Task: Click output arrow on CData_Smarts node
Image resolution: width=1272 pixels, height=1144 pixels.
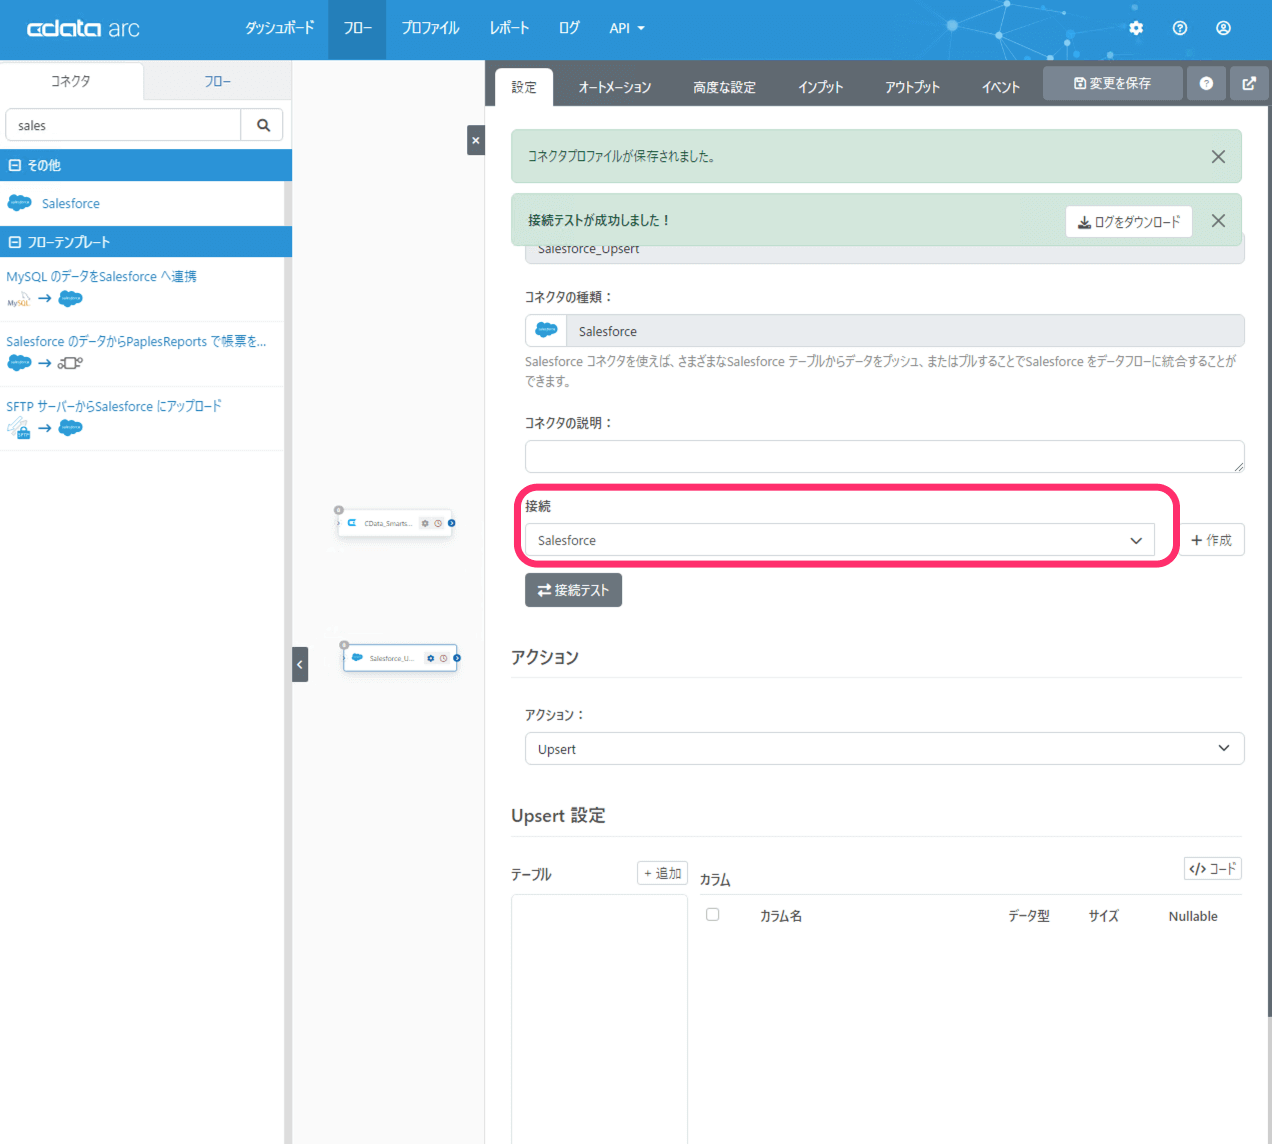Action: click(x=452, y=523)
